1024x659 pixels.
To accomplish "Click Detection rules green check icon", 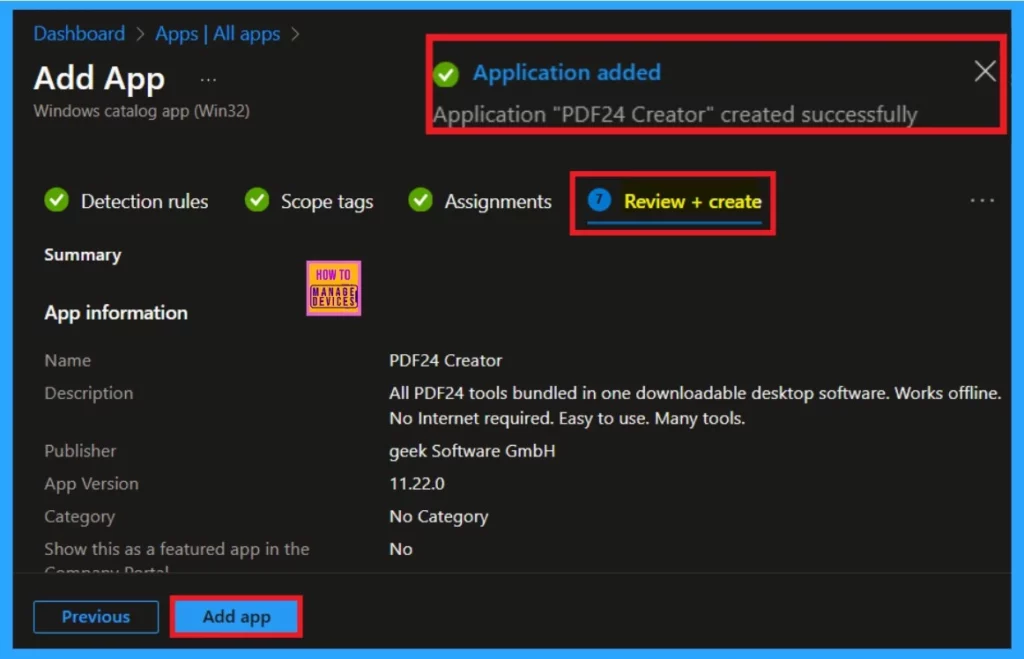I will tap(57, 200).
